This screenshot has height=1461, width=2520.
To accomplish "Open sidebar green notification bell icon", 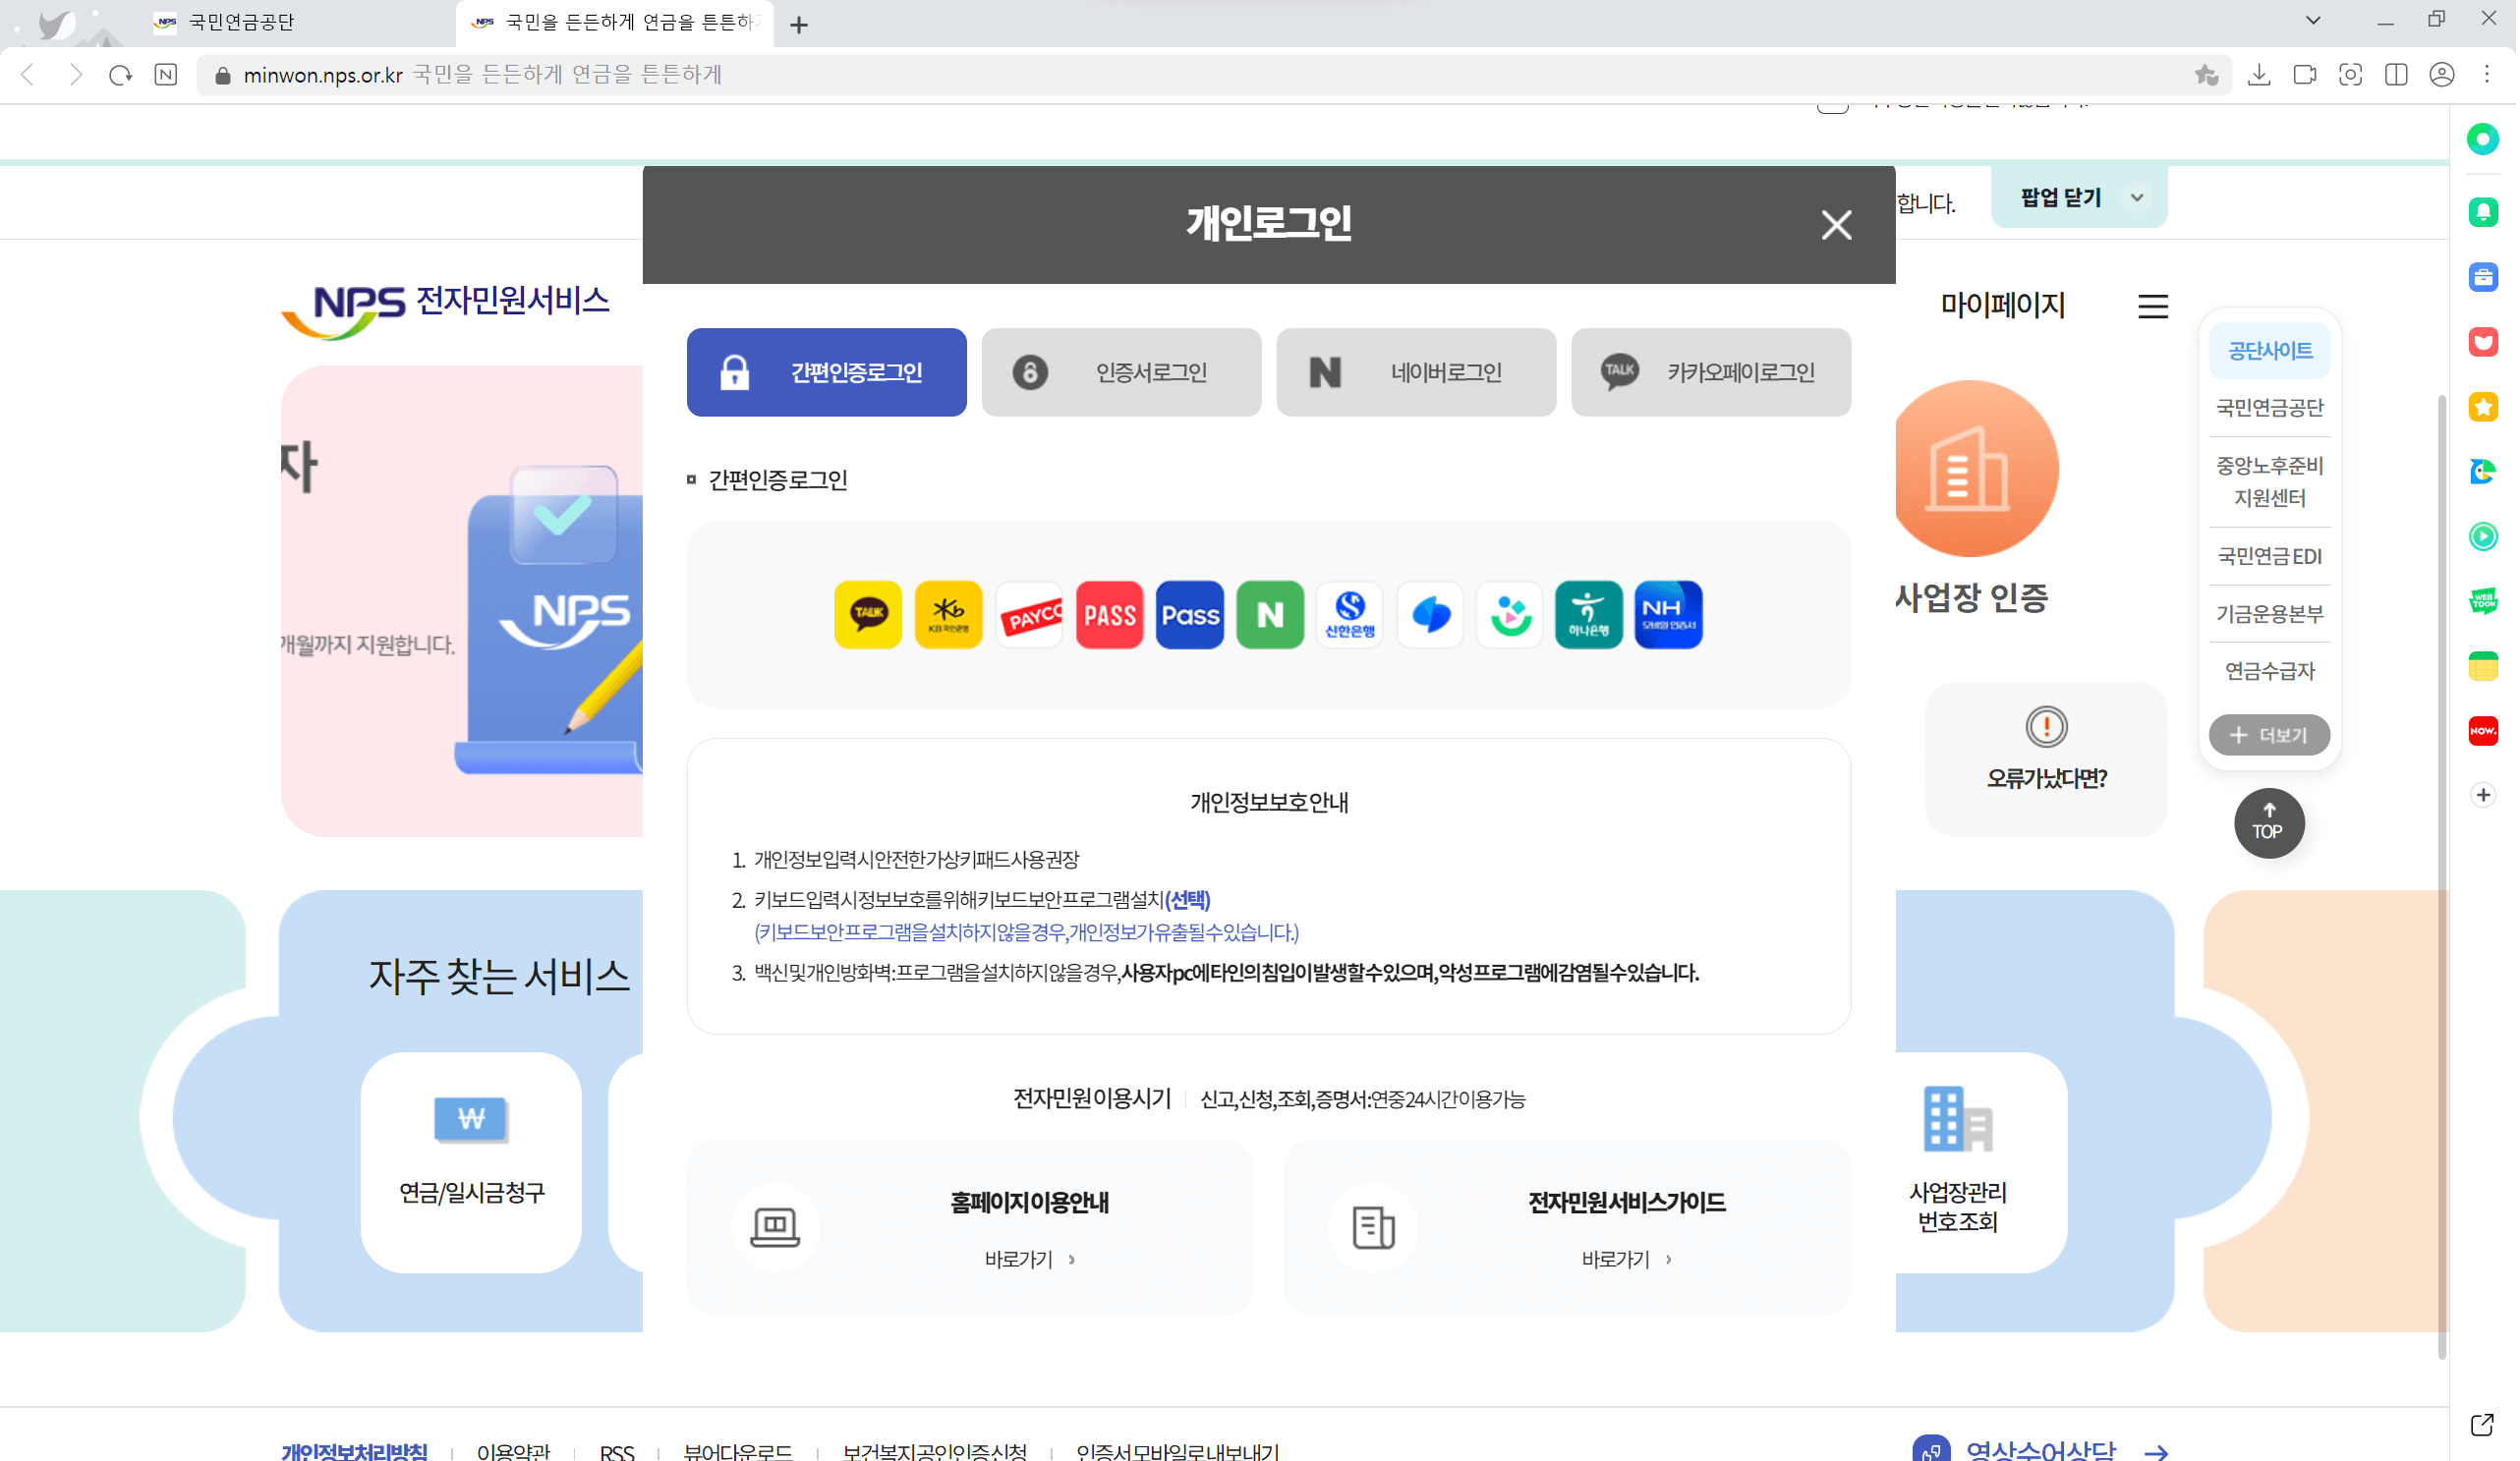I will click(x=2483, y=212).
